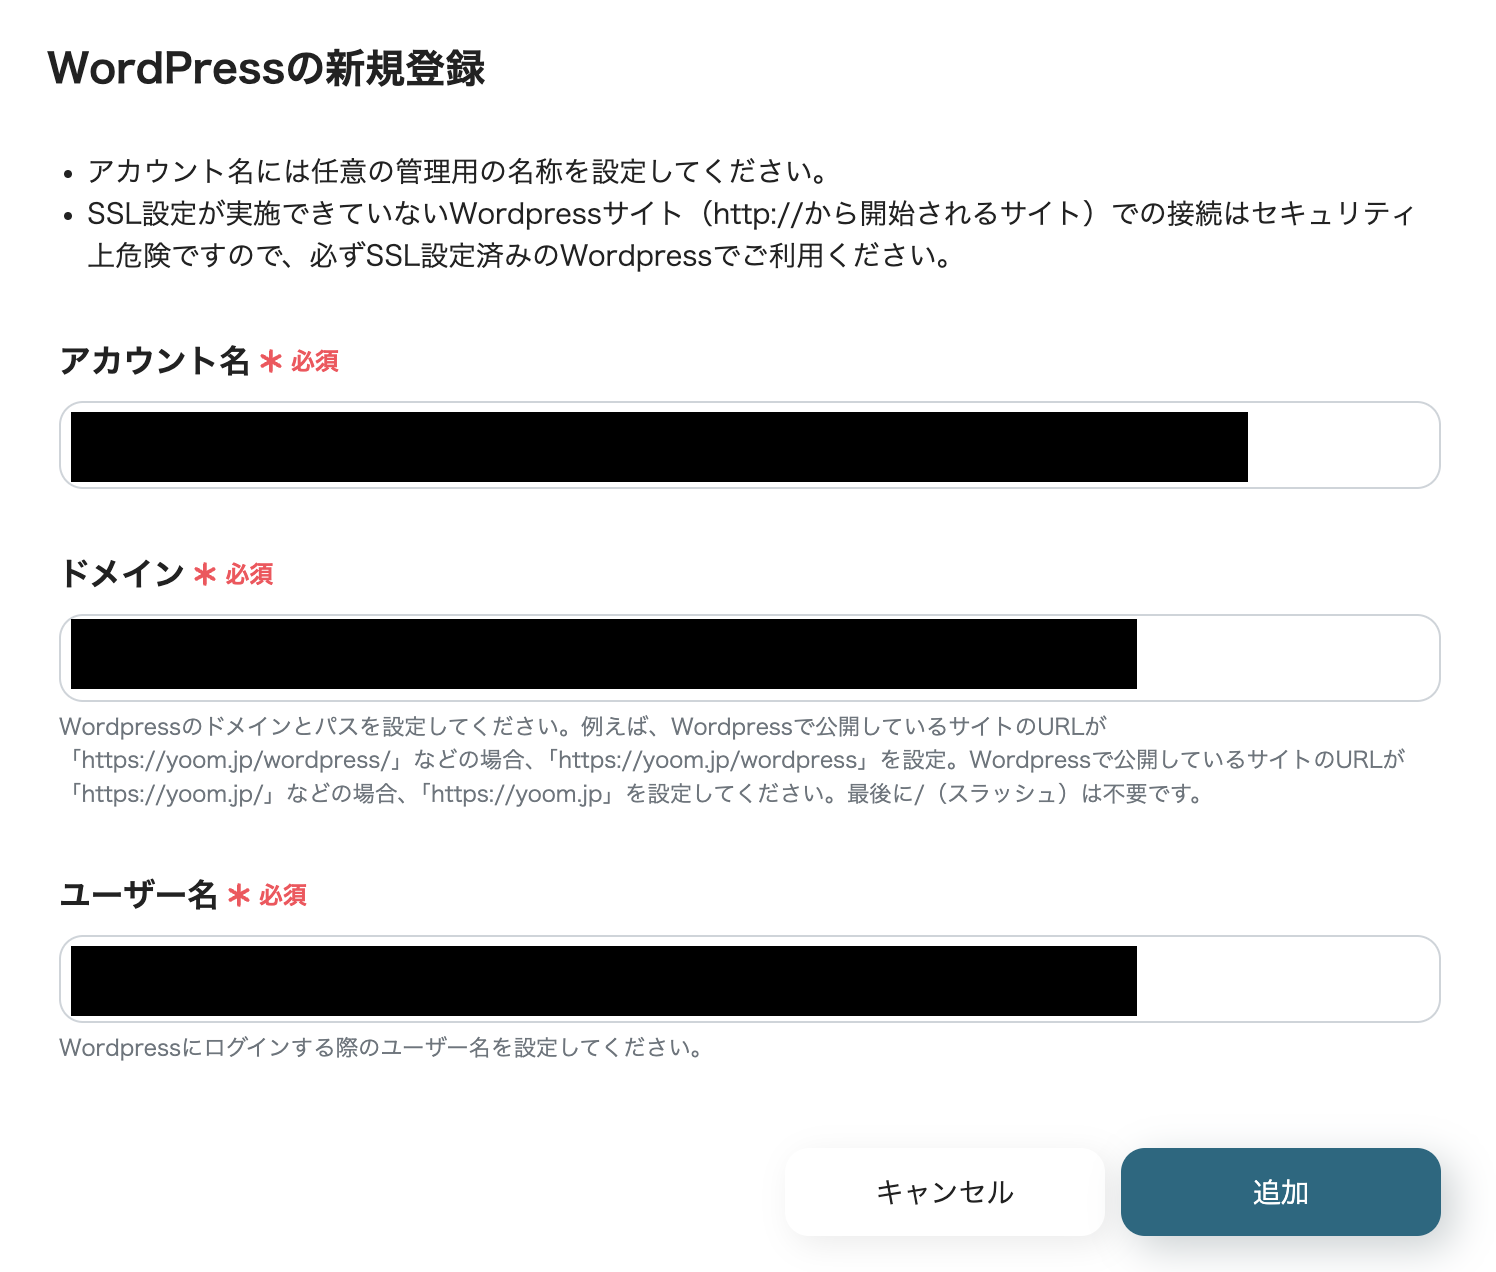
Task: Click the 必須 badge next to ドメイン
Action: tap(249, 574)
